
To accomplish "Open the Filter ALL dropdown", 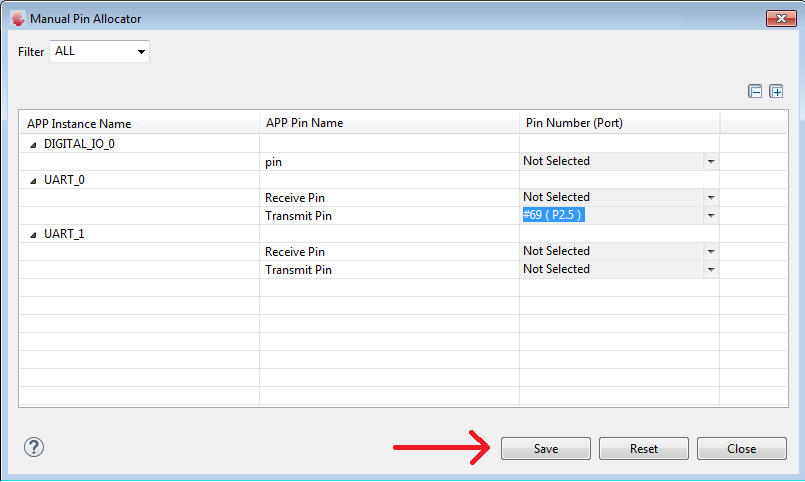I will (99, 51).
